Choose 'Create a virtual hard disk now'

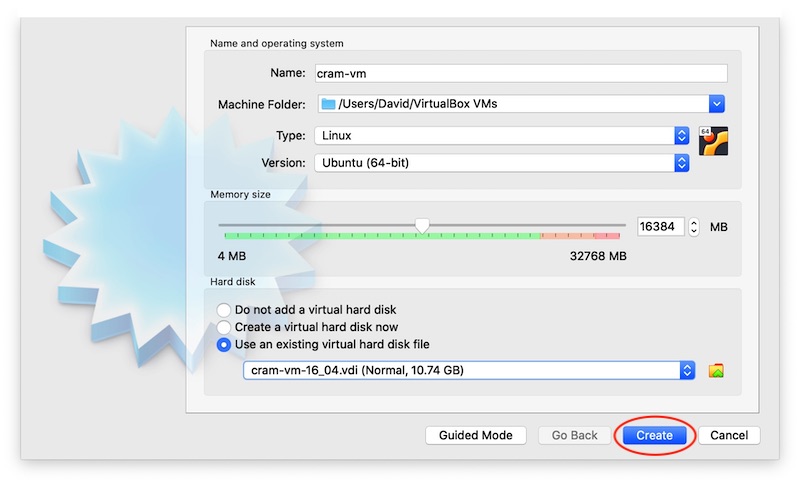[x=224, y=327]
